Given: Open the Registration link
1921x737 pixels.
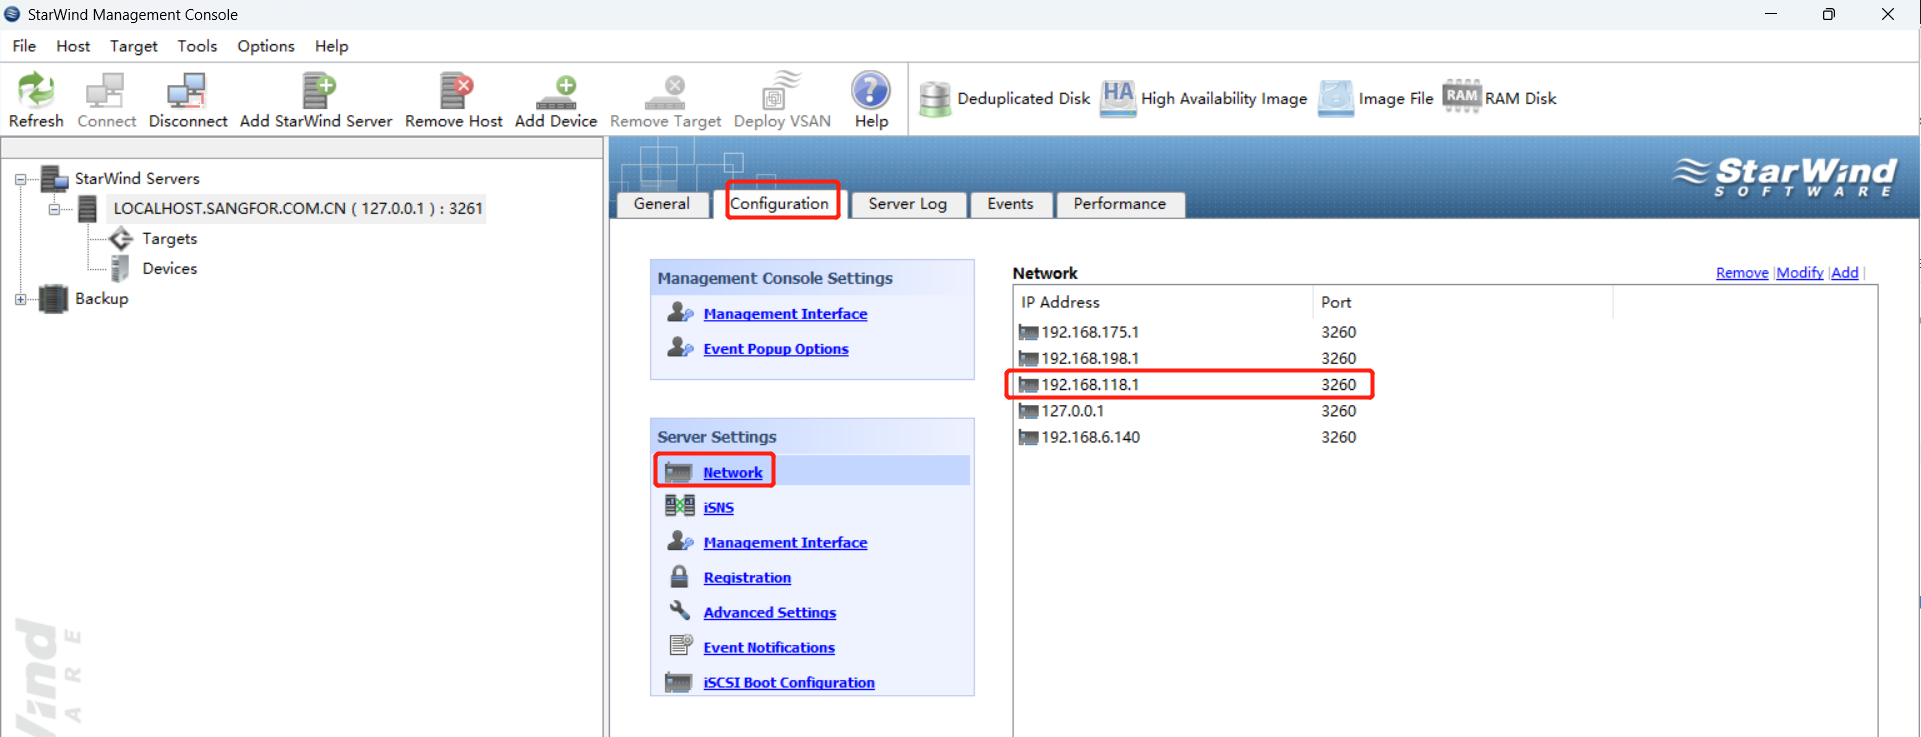Looking at the screenshot, I should 747,578.
